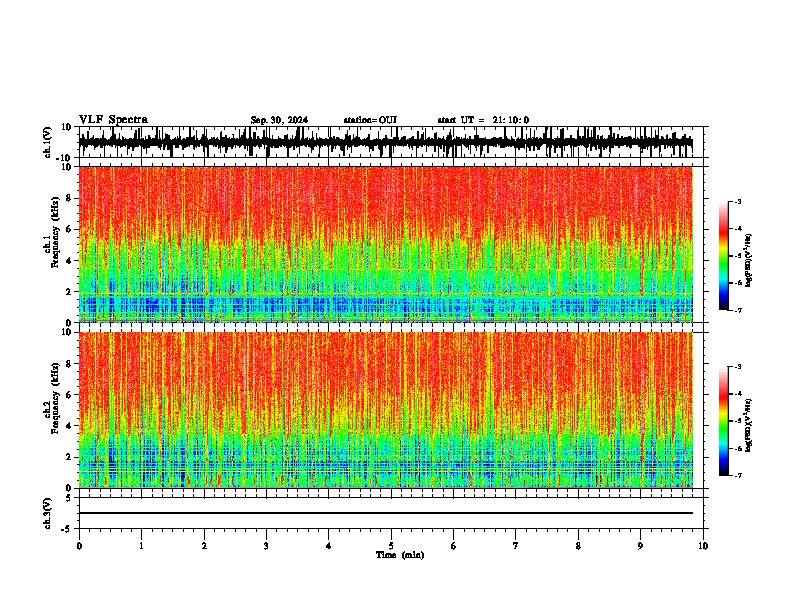Screen dimensions: 792x612
Task: Click the time axis tick label "5"
Action: [391, 546]
